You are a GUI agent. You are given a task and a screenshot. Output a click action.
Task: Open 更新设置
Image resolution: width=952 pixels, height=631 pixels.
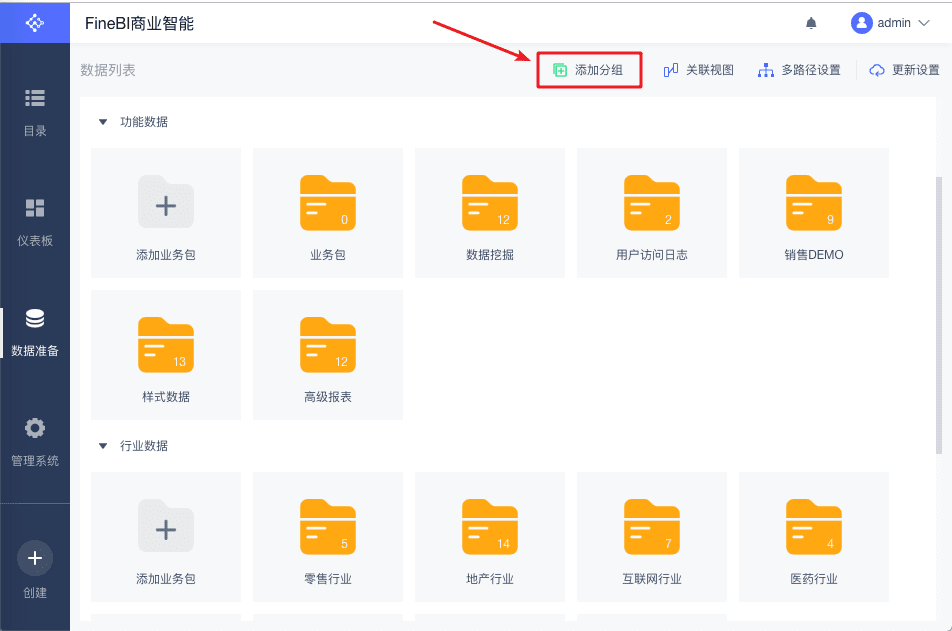tap(904, 70)
